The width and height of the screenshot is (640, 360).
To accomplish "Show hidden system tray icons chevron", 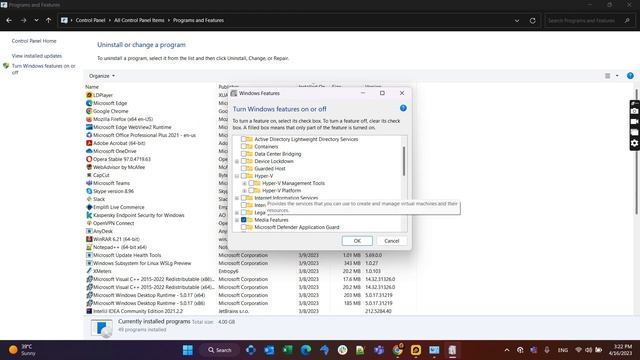I will [507, 350].
